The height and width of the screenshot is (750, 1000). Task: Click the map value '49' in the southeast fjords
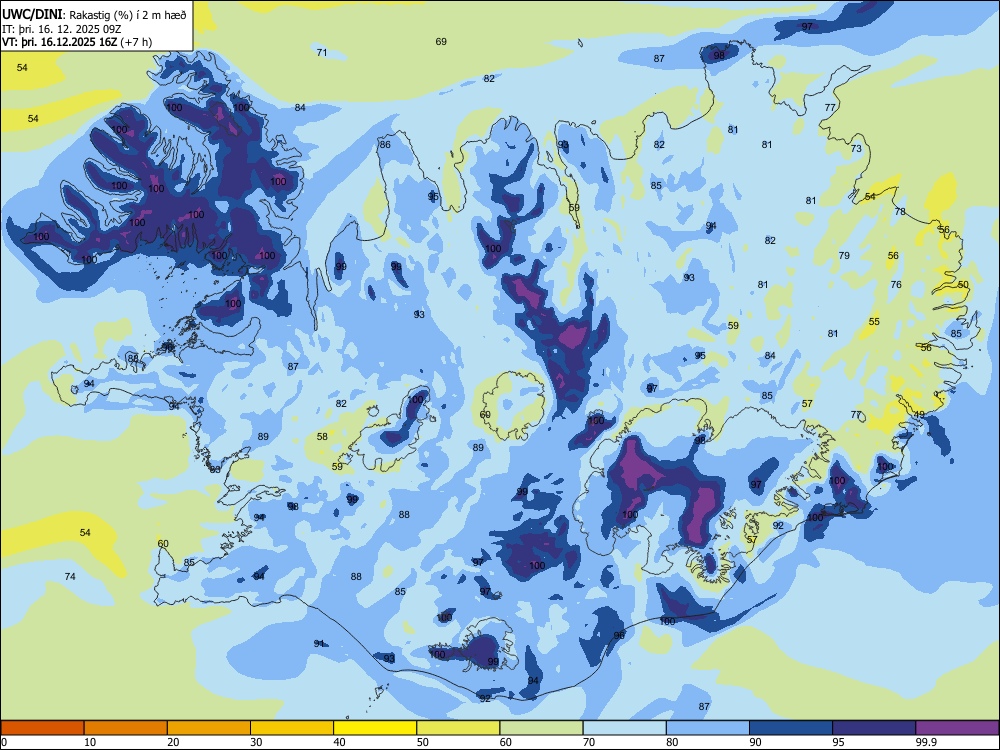coord(920,414)
